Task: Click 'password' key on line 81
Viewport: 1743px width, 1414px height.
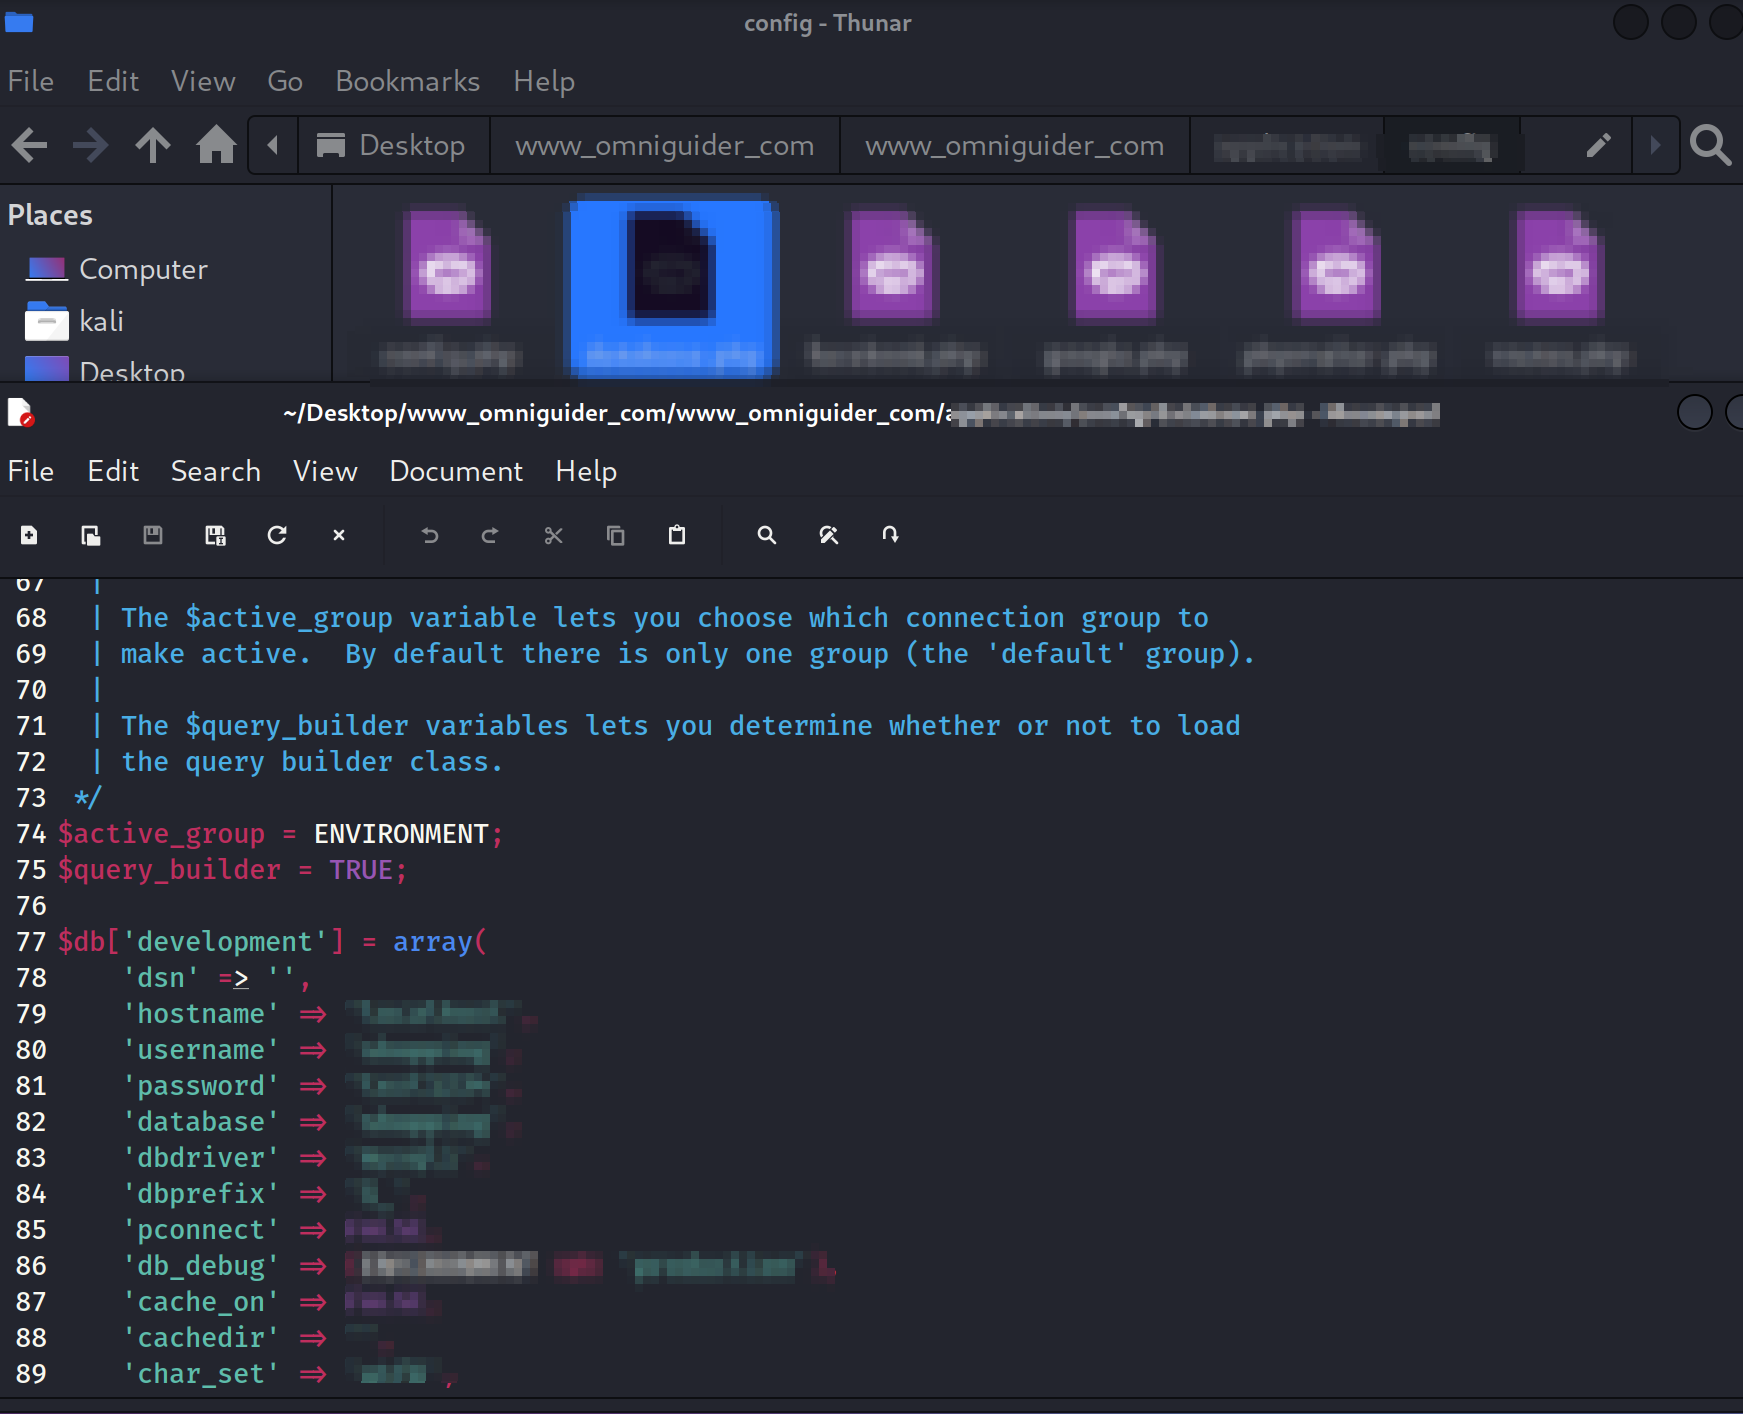Action: tap(201, 1086)
